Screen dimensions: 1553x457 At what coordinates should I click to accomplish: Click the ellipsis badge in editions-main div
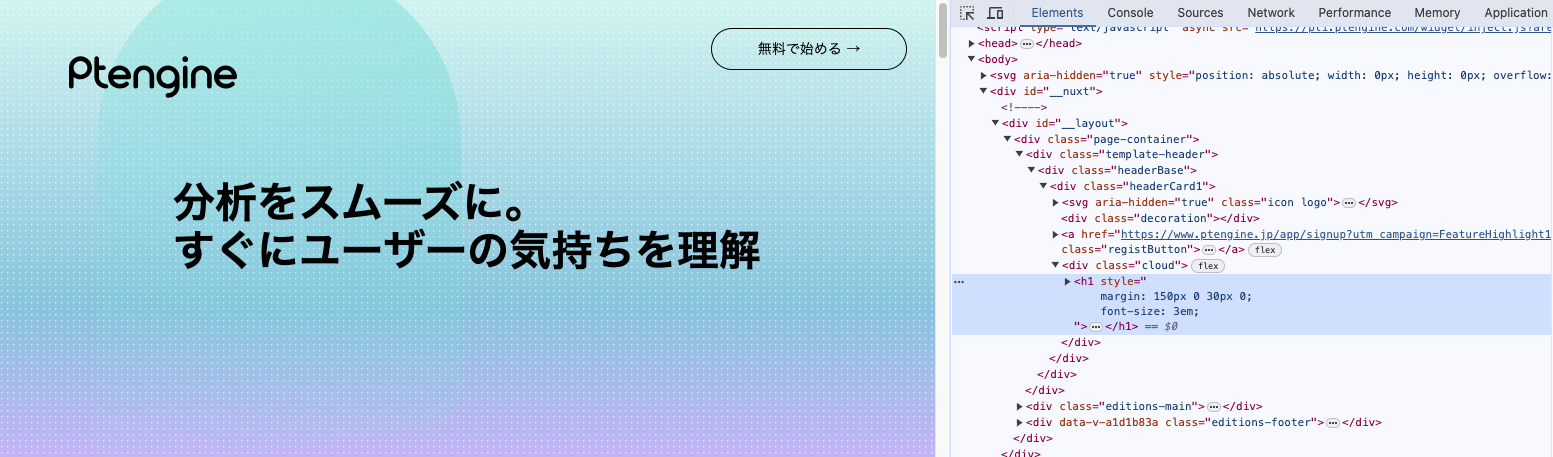coord(1213,407)
